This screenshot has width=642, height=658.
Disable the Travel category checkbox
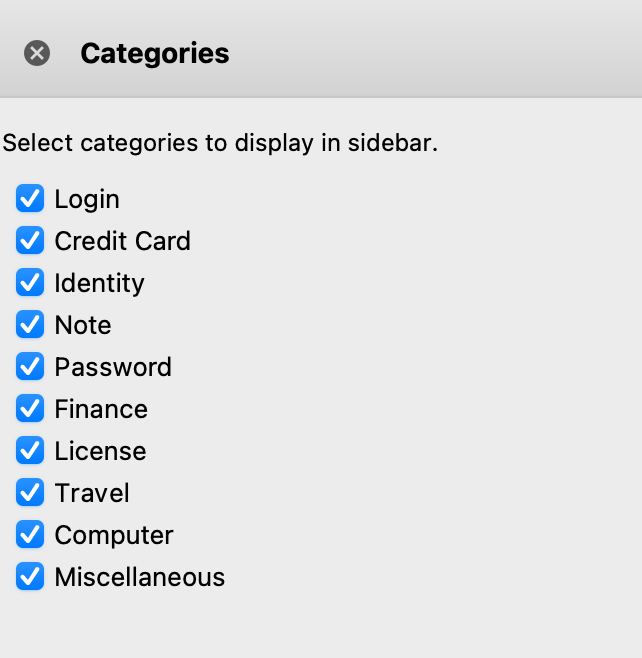click(30, 492)
